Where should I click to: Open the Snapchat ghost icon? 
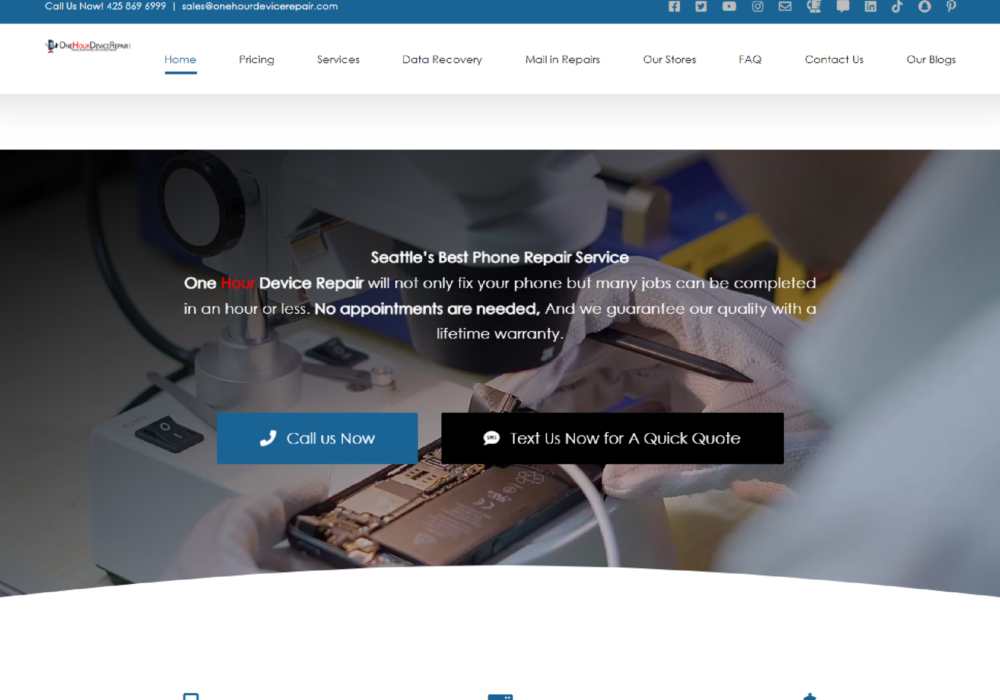[924, 6]
